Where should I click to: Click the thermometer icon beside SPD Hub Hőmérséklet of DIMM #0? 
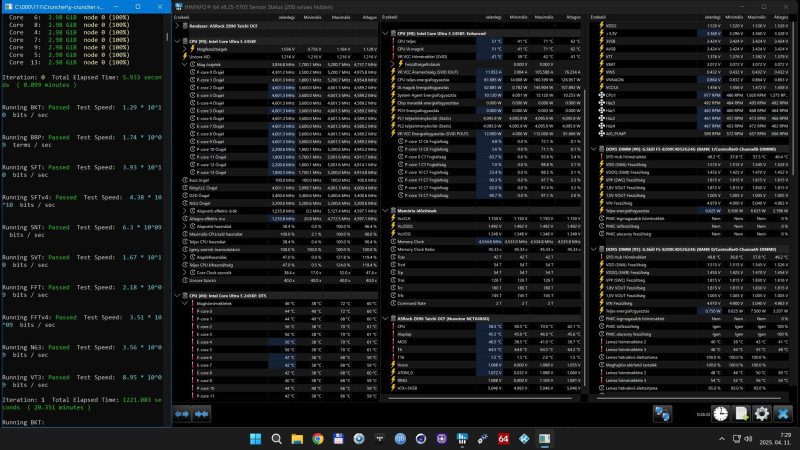[x=602, y=157]
